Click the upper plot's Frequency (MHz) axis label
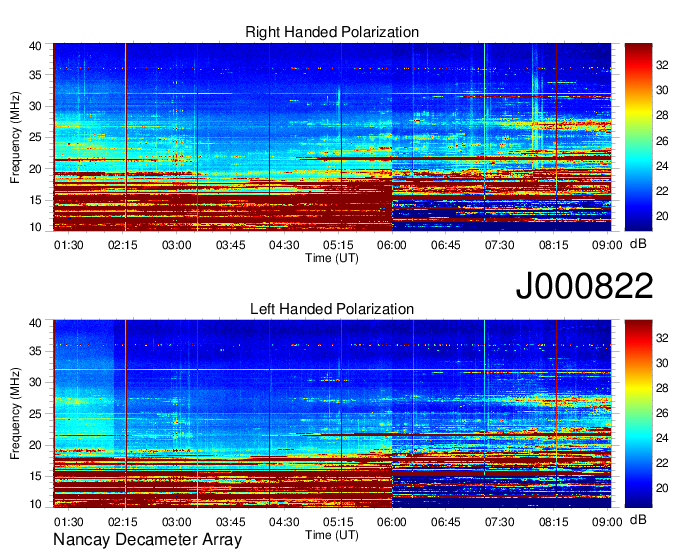Screen dimensions: 680x552 pyautogui.click(x=15, y=137)
